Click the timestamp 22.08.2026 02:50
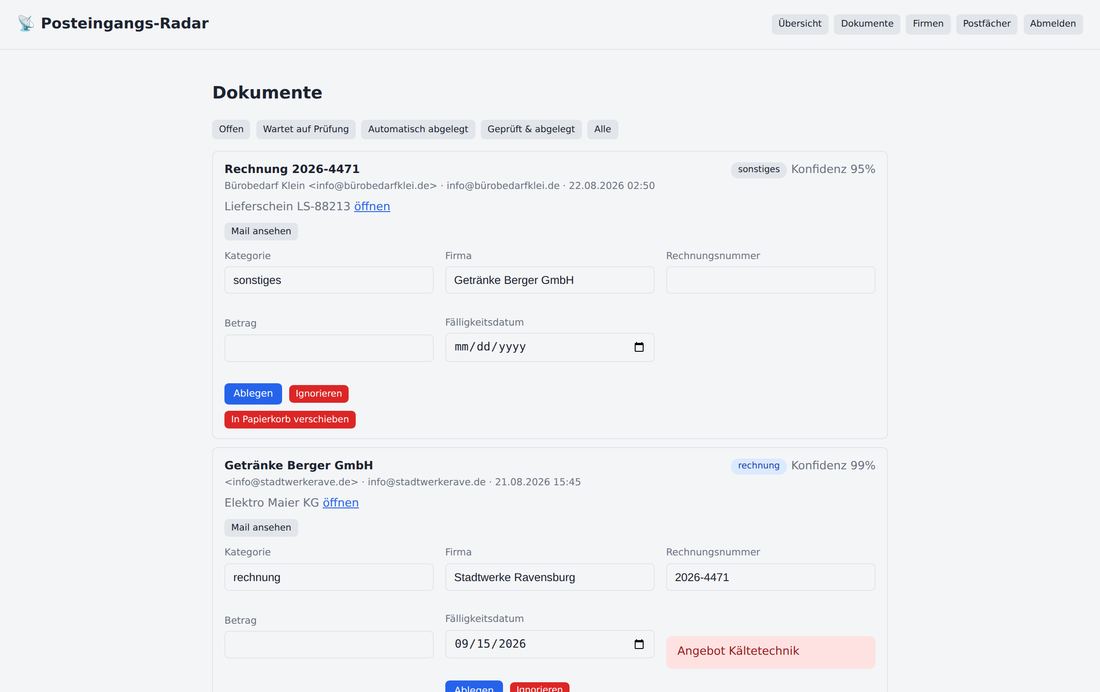1100x692 pixels. point(612,186)
